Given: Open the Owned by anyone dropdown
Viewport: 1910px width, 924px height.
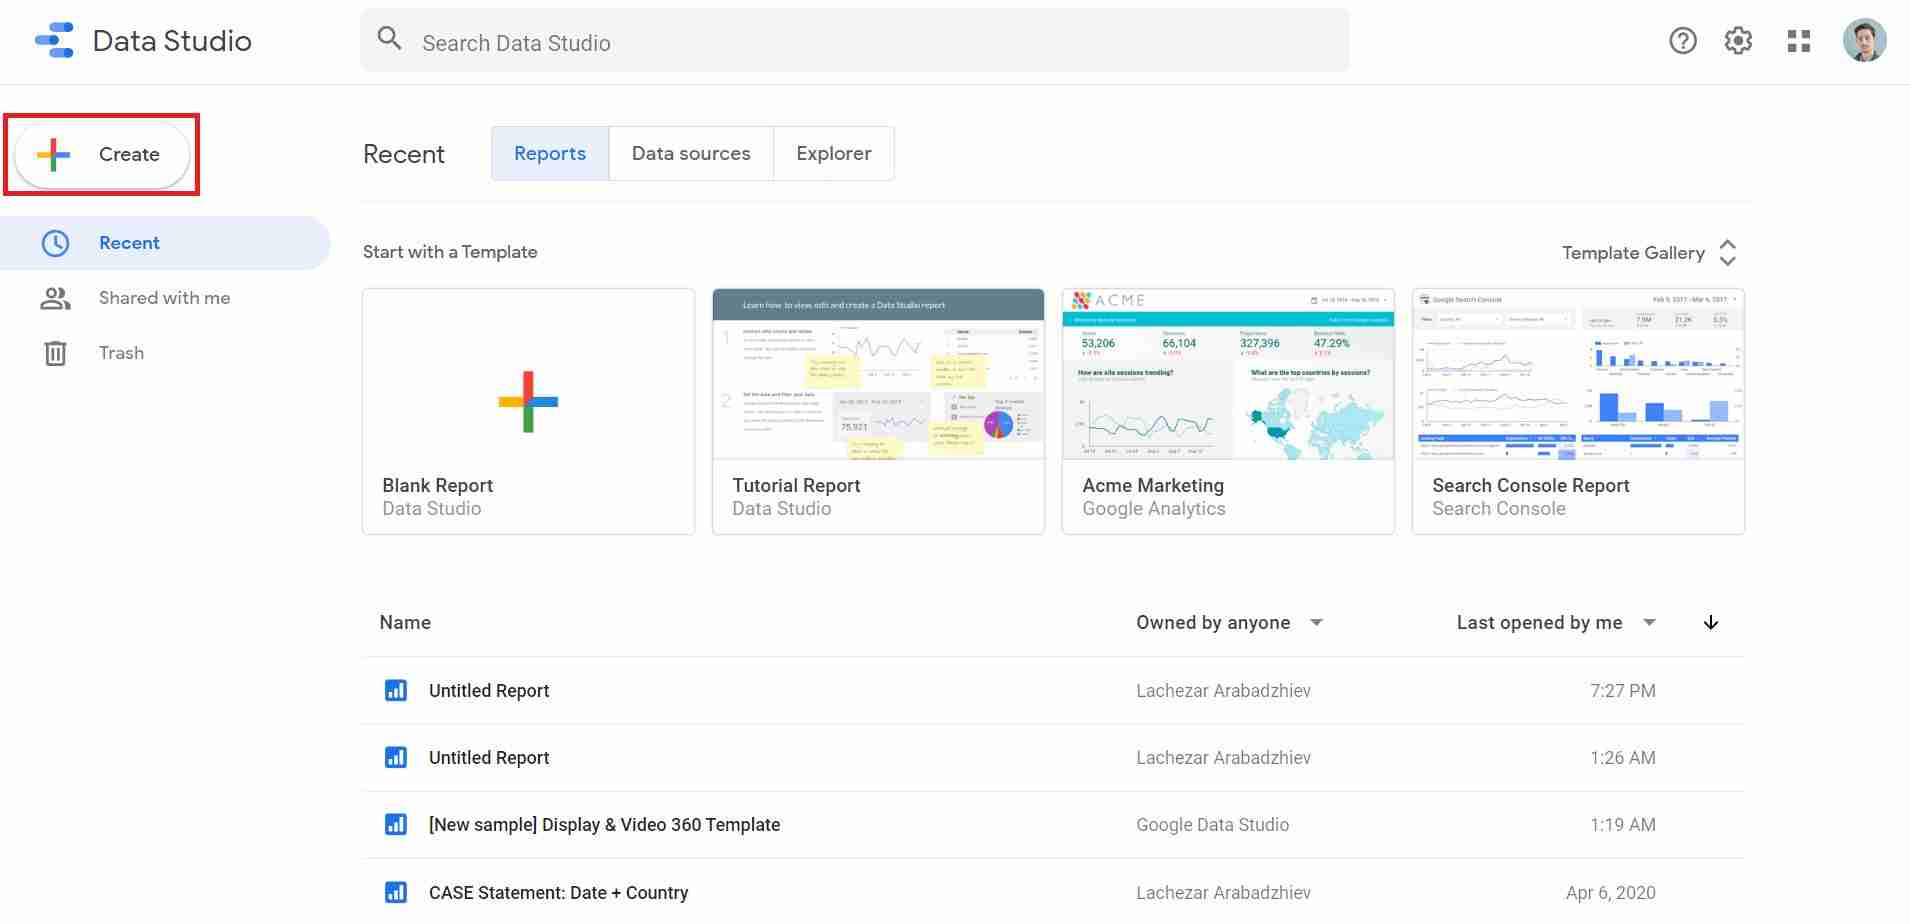Looking at the screenshot, I should click(1230, 623).
